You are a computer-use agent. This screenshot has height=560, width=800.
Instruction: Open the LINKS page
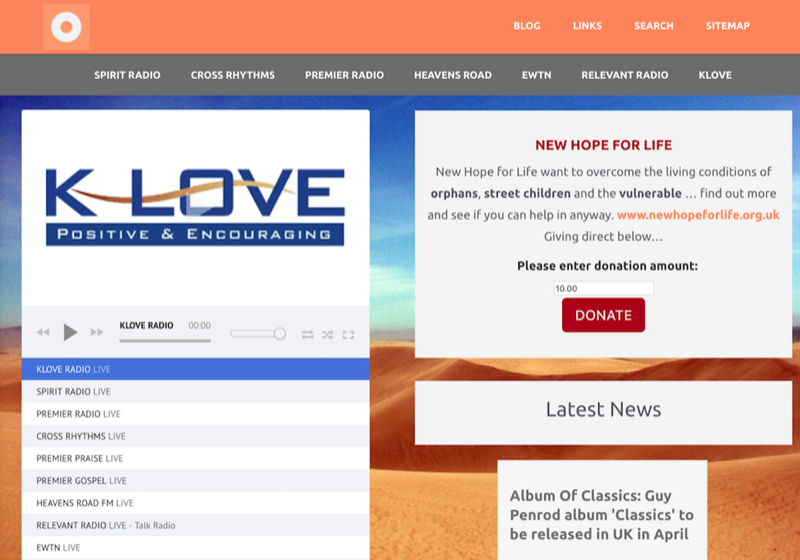pos(587,26)
